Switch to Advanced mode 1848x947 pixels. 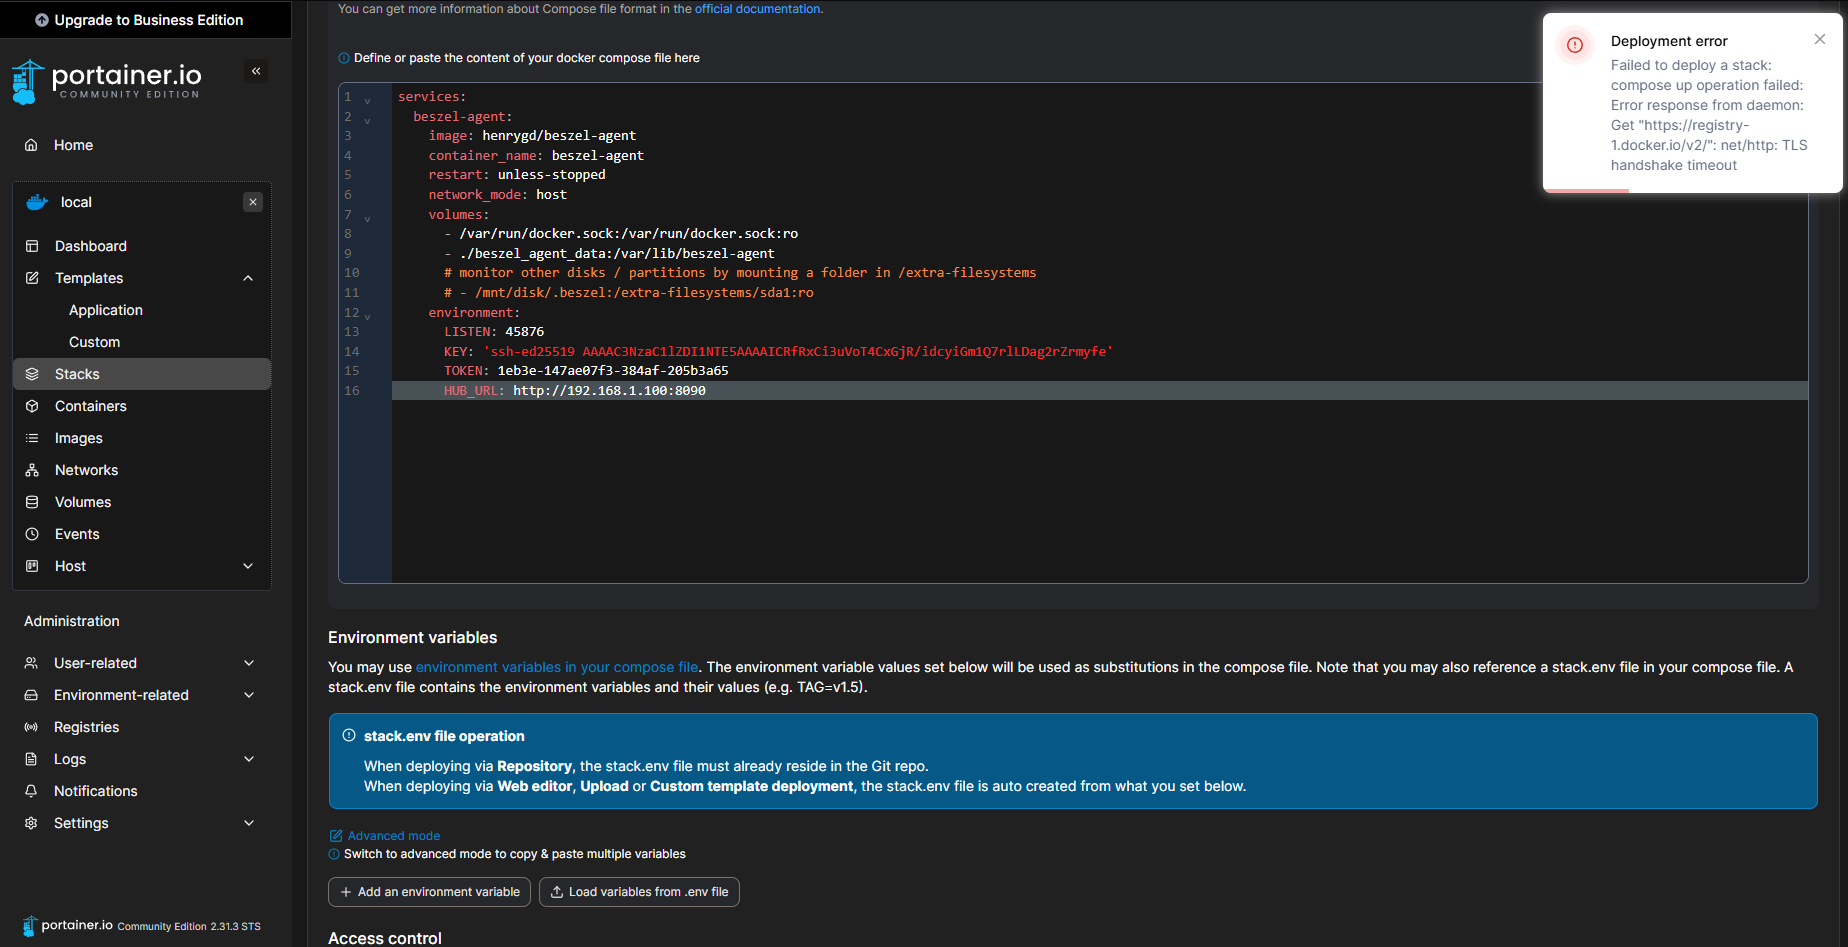[393, 836]
